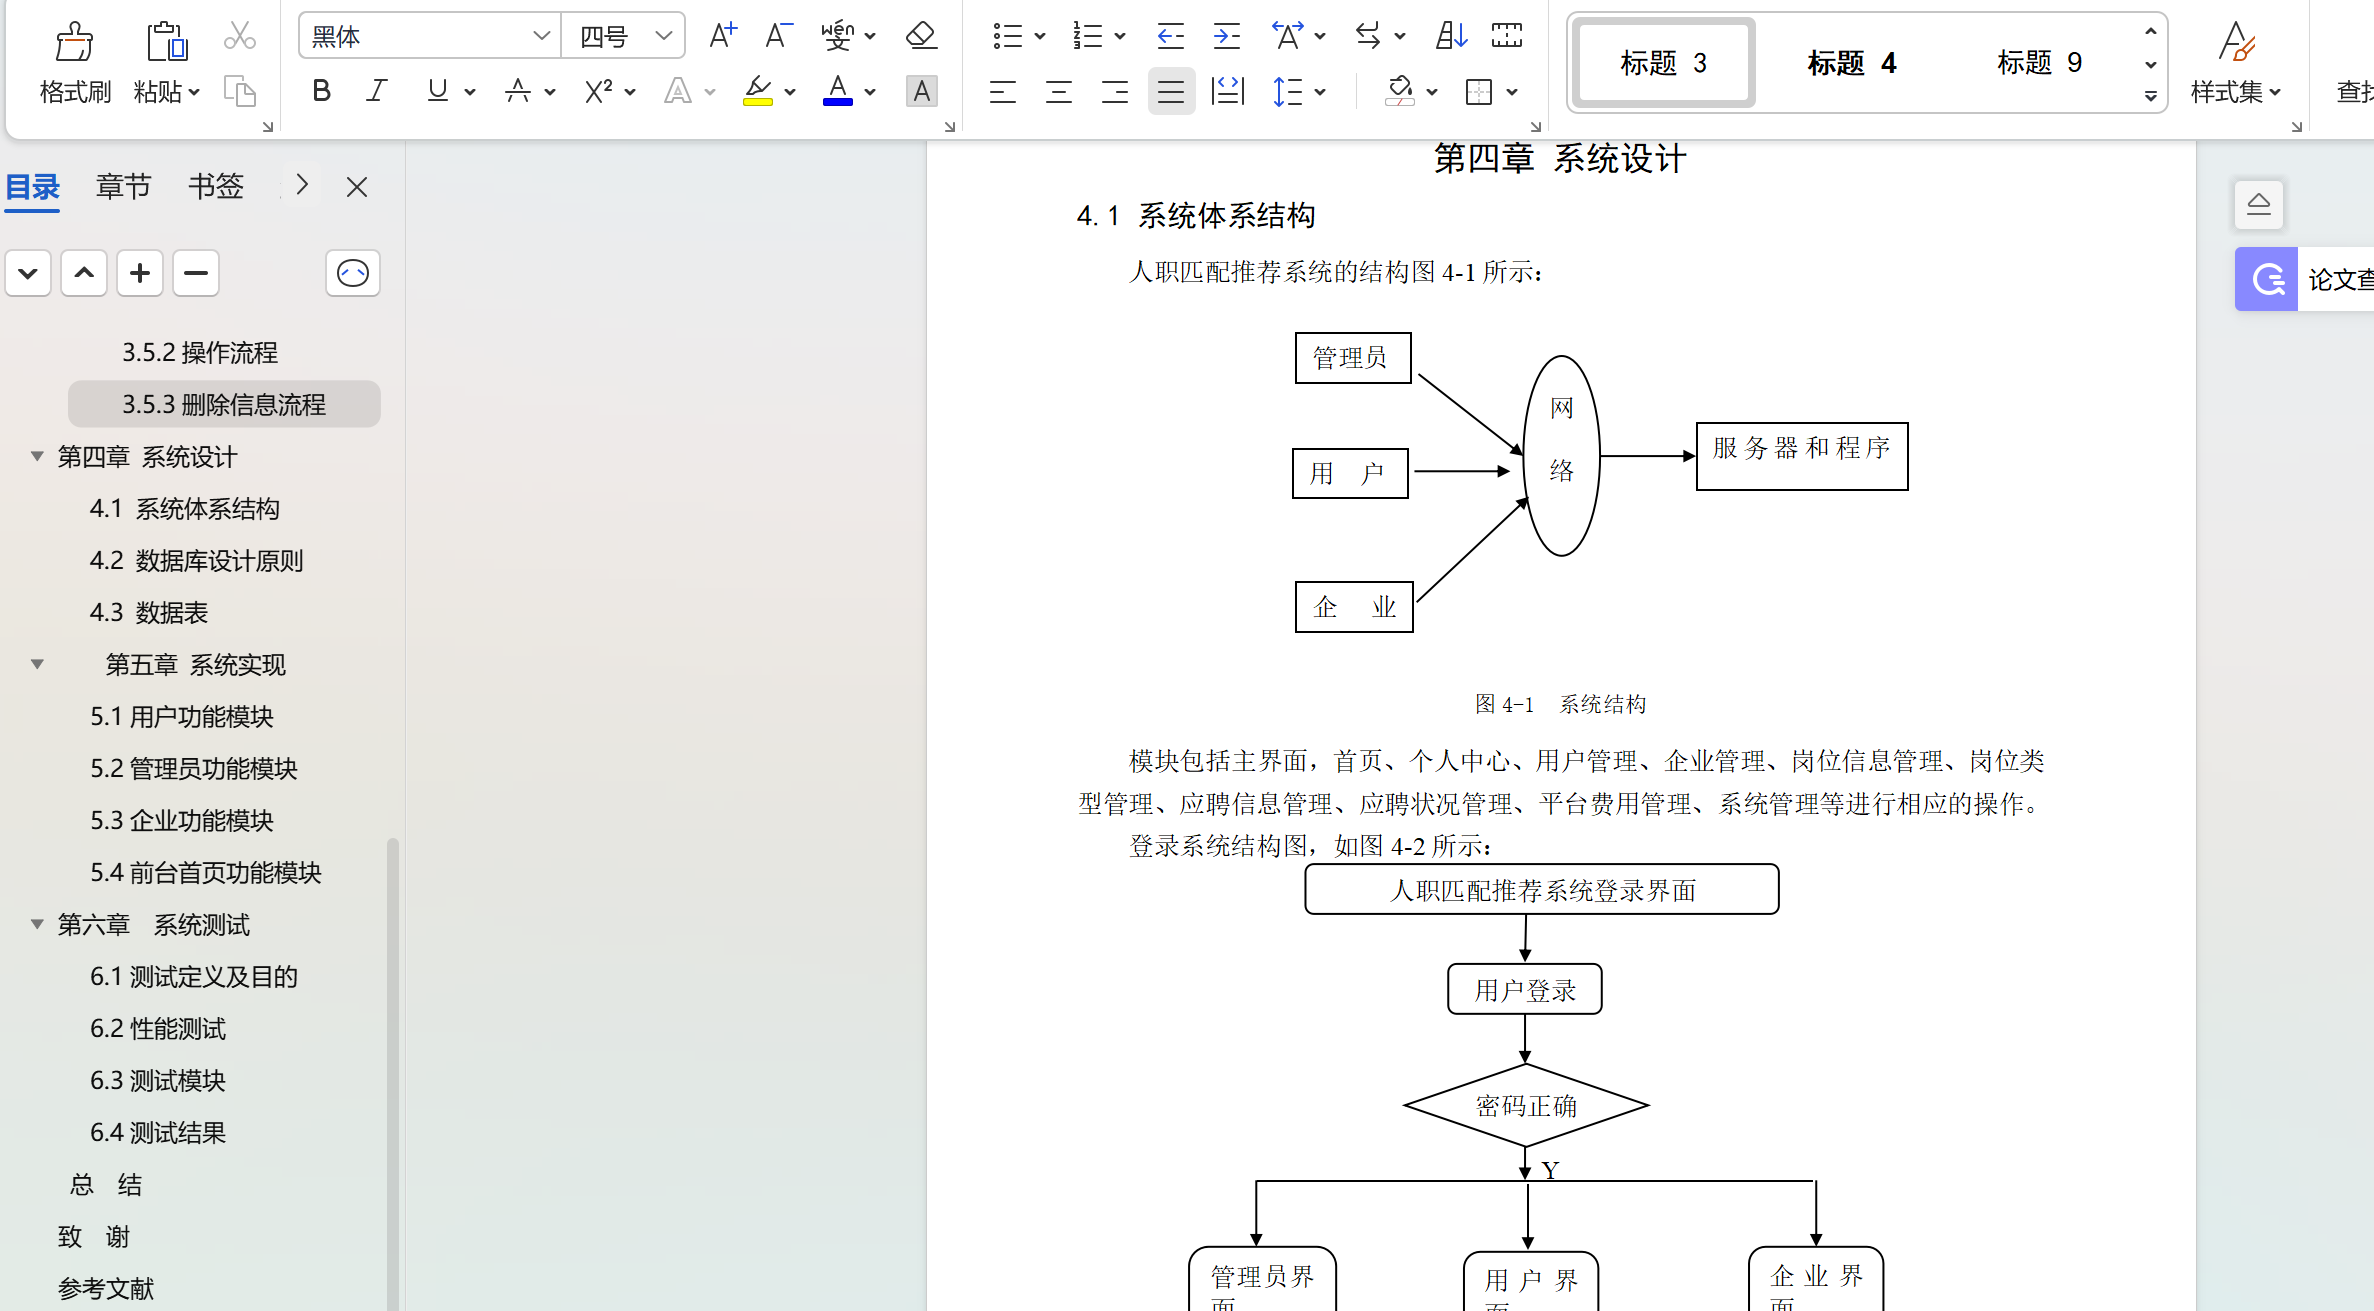Enable justified text alignment

pos(1171,92)
